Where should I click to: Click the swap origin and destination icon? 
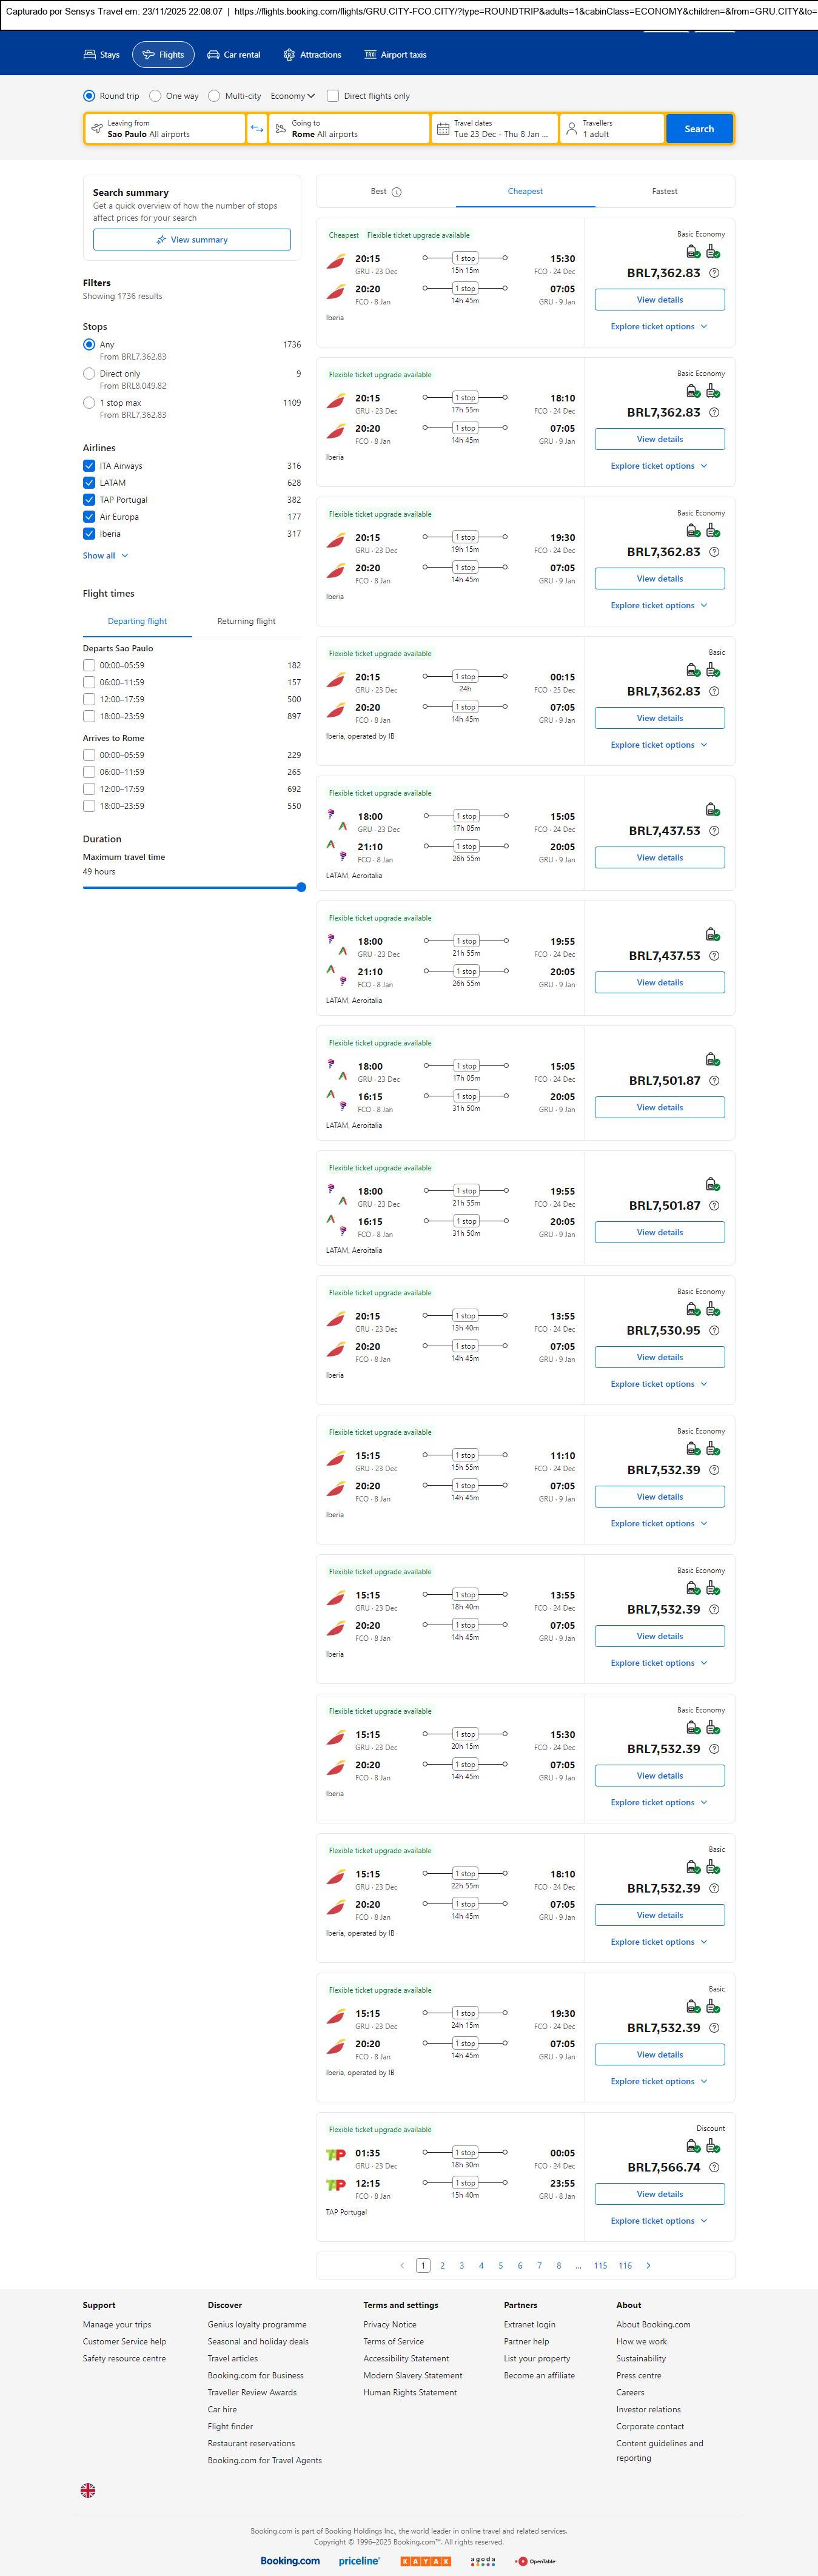[257, 129]
